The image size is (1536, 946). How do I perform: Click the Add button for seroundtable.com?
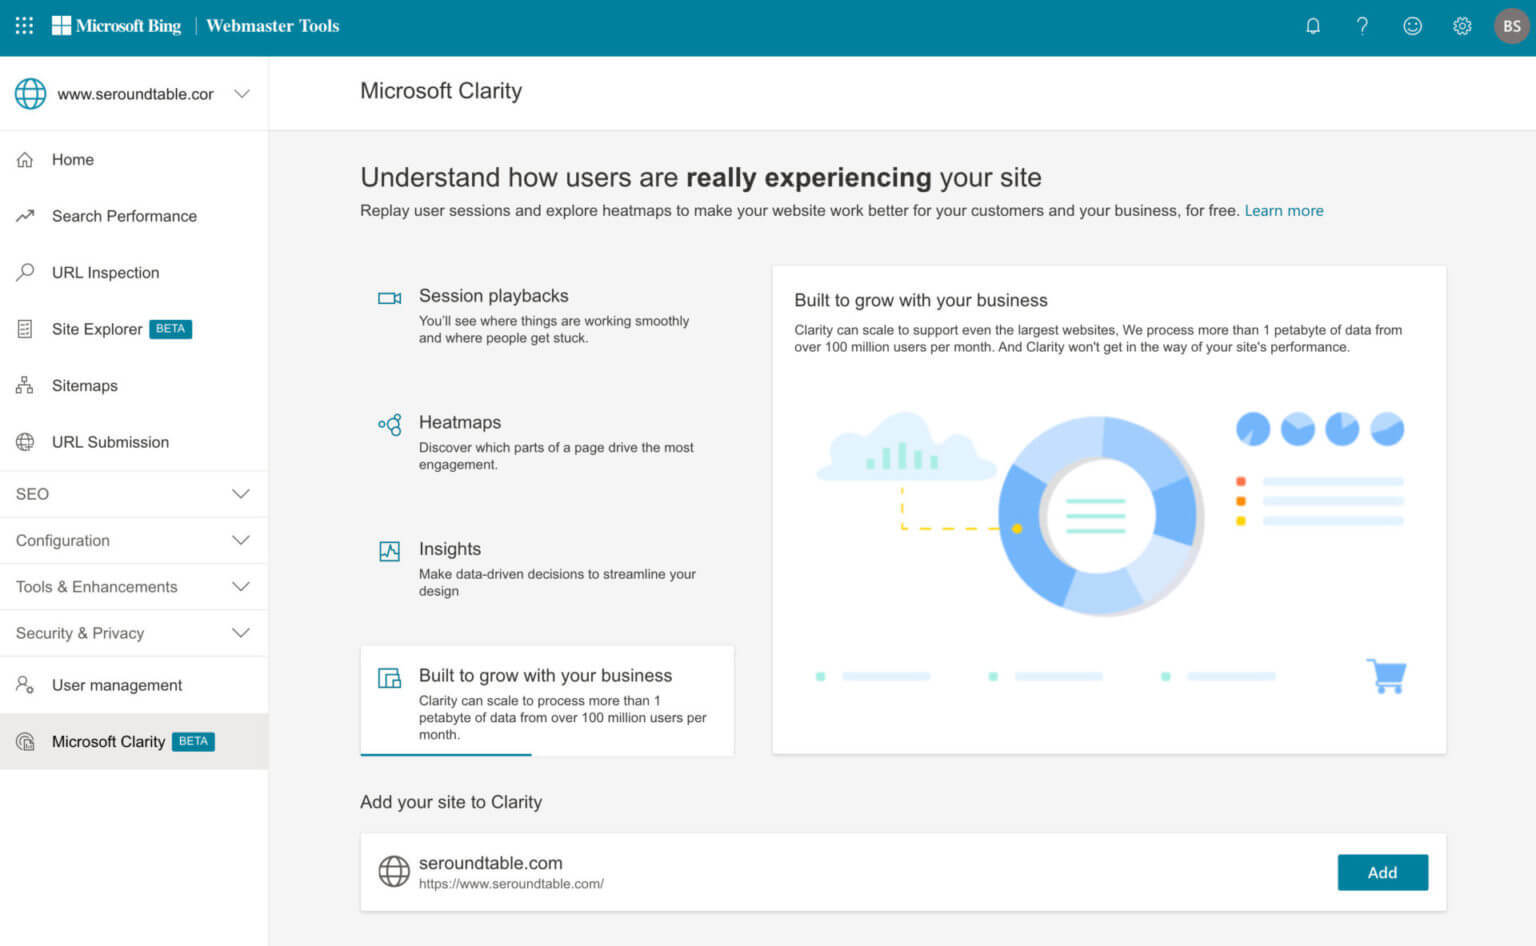1382,872
